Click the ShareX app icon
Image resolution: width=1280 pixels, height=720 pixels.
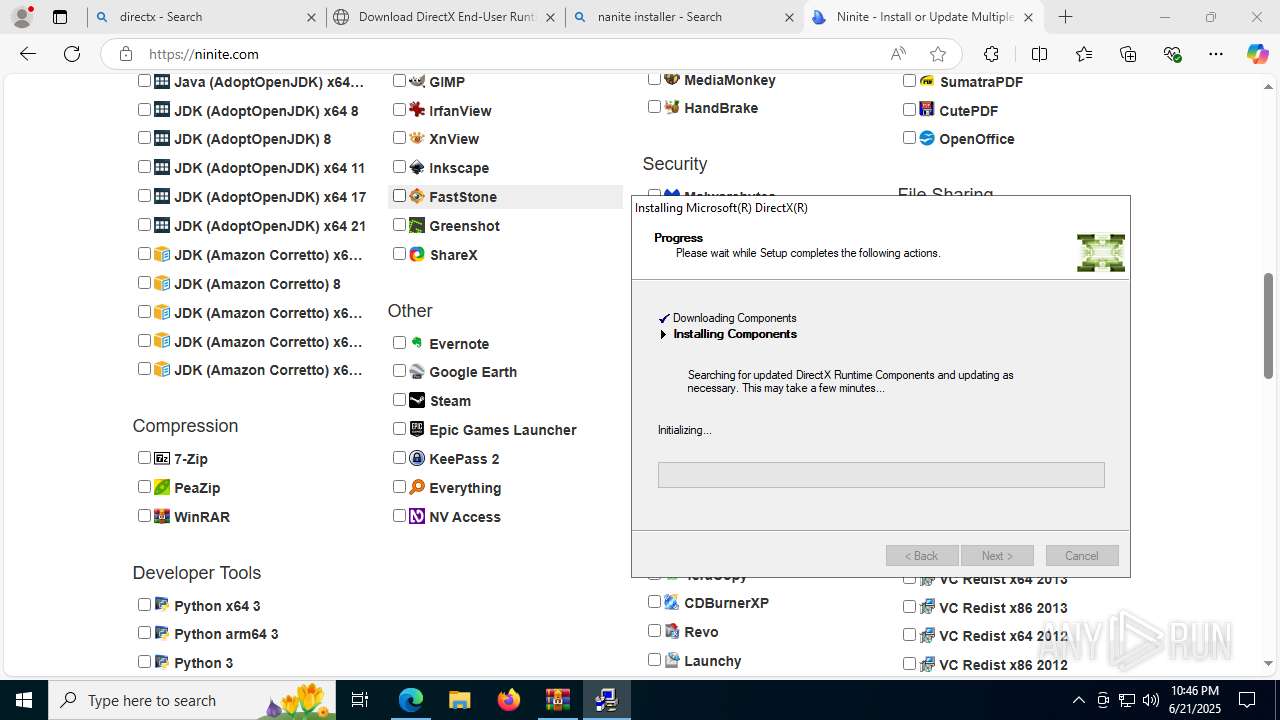point(417,254)
